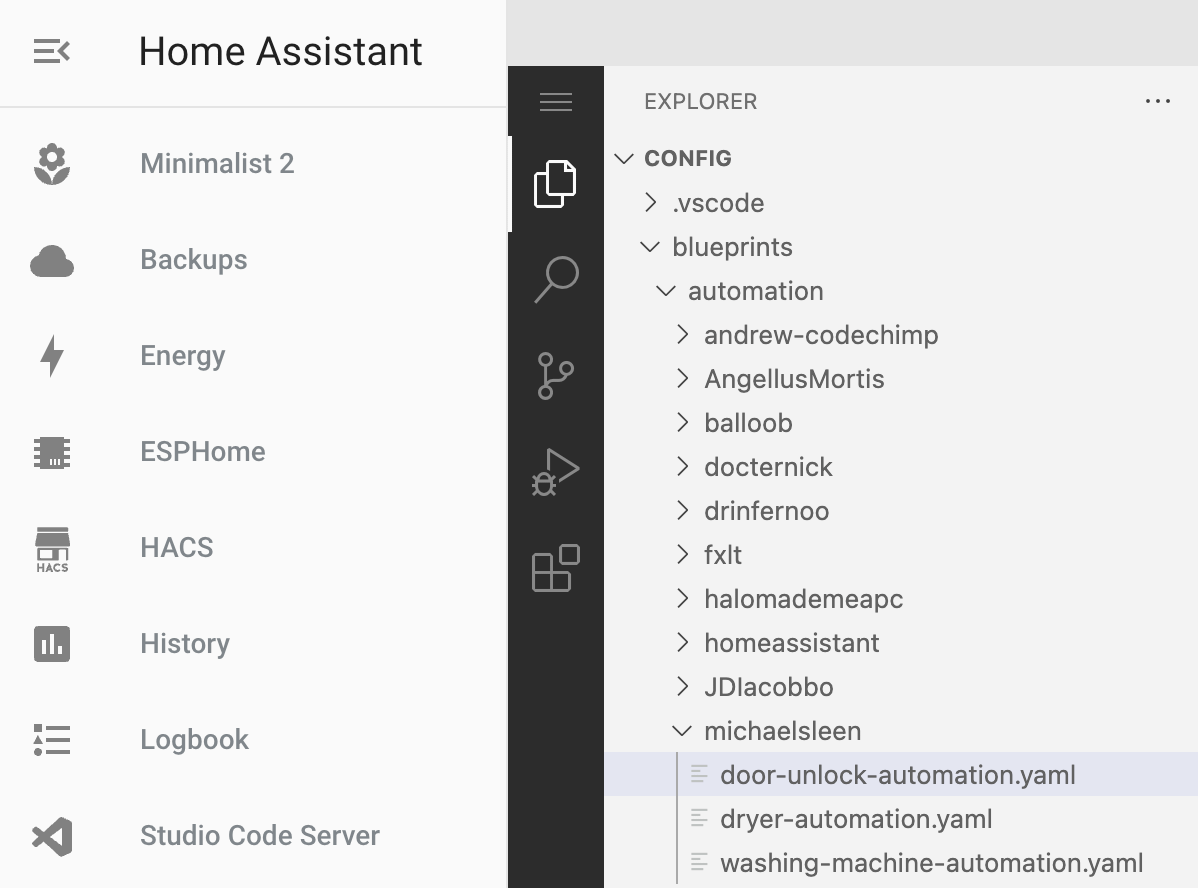The image size is (1198, 888).
Task: Open Run and Debug panel icon
Action: (555, 472)
